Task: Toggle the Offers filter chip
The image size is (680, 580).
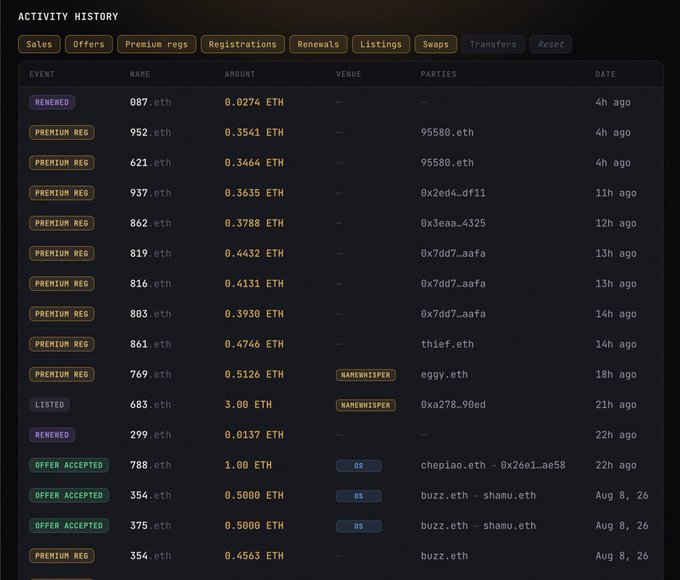Action: point(88,44)
